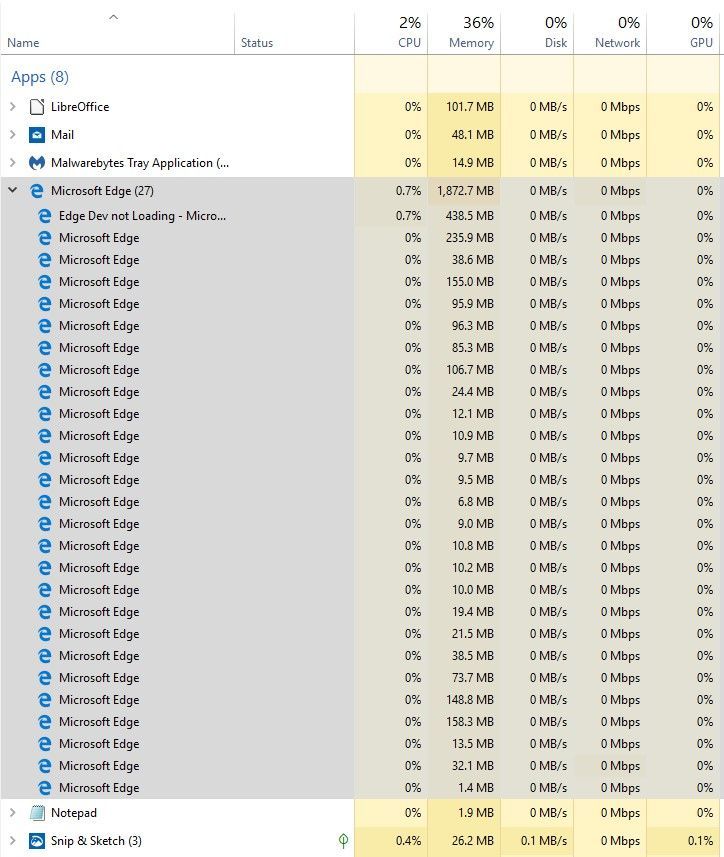Image resolution: width=724 pixels, height=857 pixels.
Task: Click the 158.3 MB memory cell
Action: tap(464, 721)
